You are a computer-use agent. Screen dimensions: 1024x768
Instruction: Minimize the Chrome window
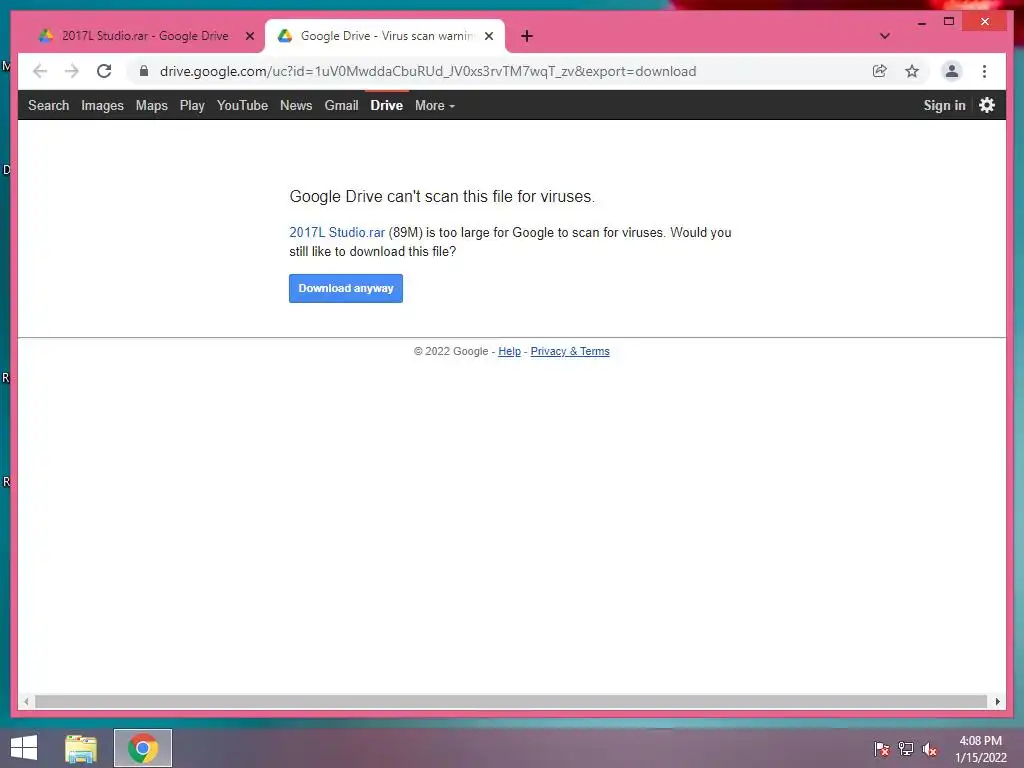[921, 22]
